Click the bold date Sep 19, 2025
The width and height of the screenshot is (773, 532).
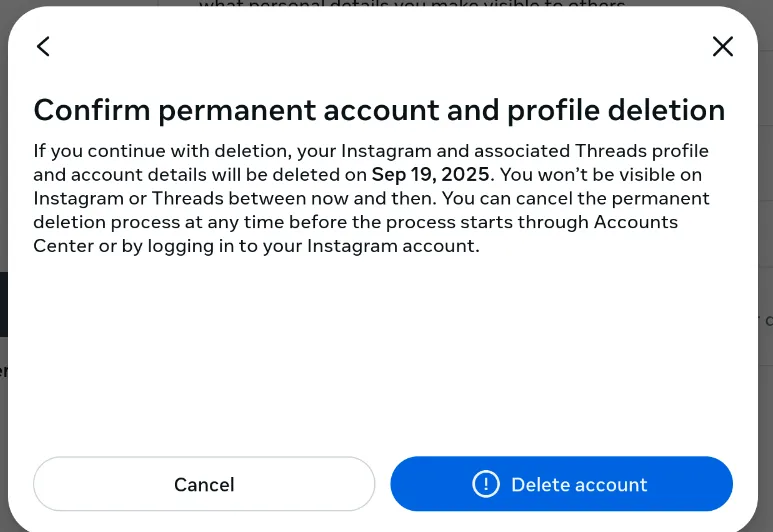[430, 175]
